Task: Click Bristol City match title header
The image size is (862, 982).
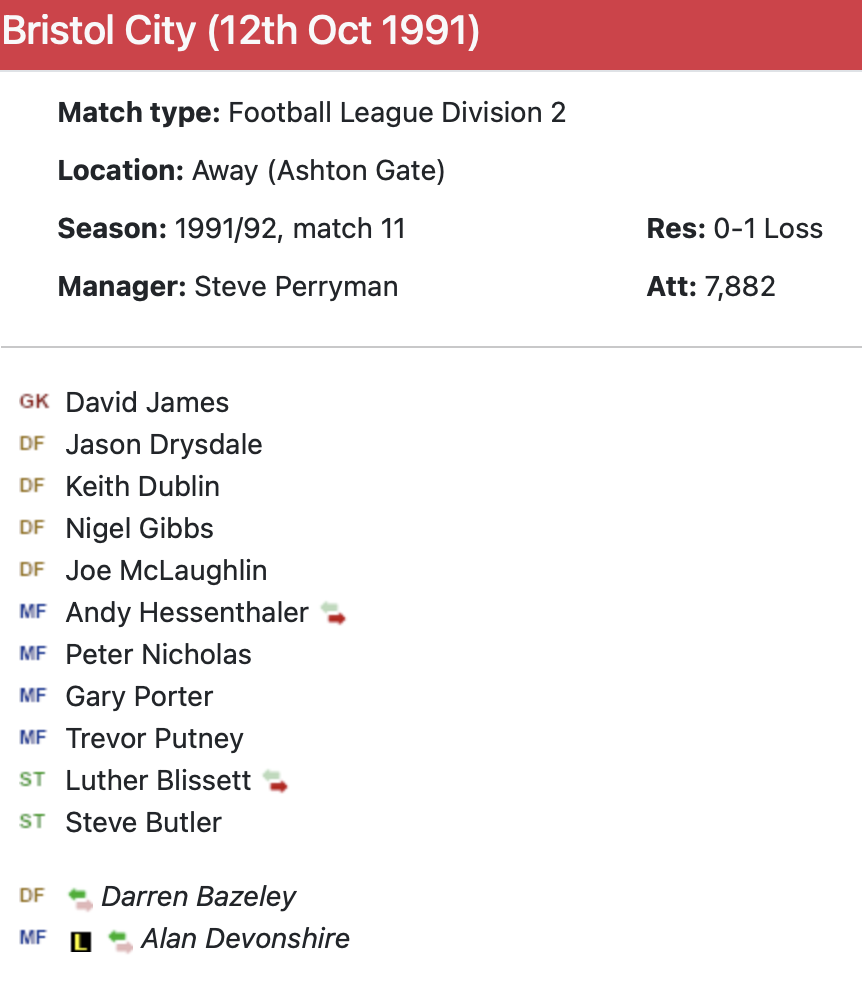Action: point(240,32)
